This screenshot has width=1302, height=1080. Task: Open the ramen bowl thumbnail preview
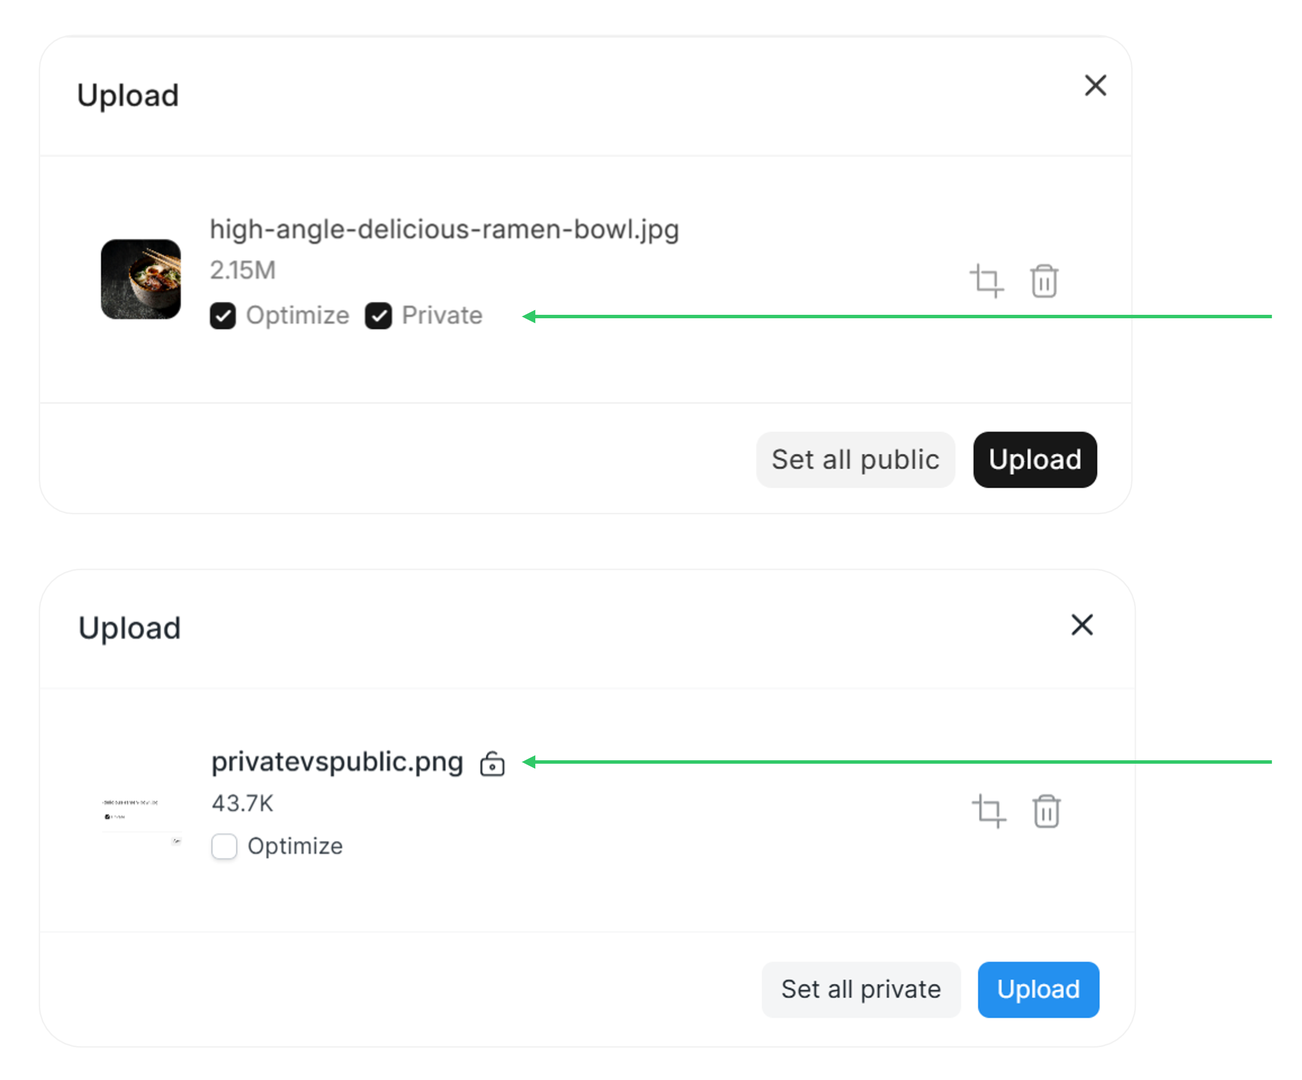point(141,279)
